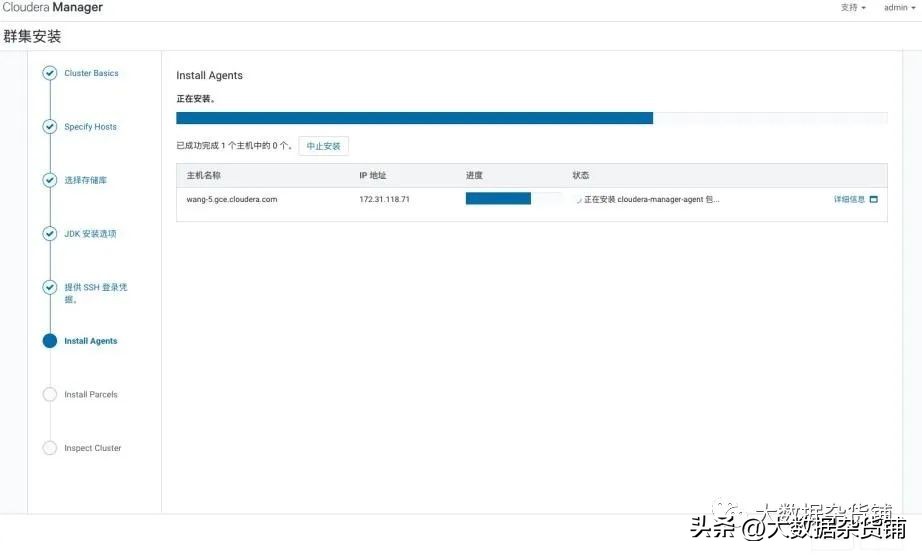Image resolution: width=922 pixels, height=555 pixels.
Task: Open the 支持 dropdown menu
Action: pos(853,8)
